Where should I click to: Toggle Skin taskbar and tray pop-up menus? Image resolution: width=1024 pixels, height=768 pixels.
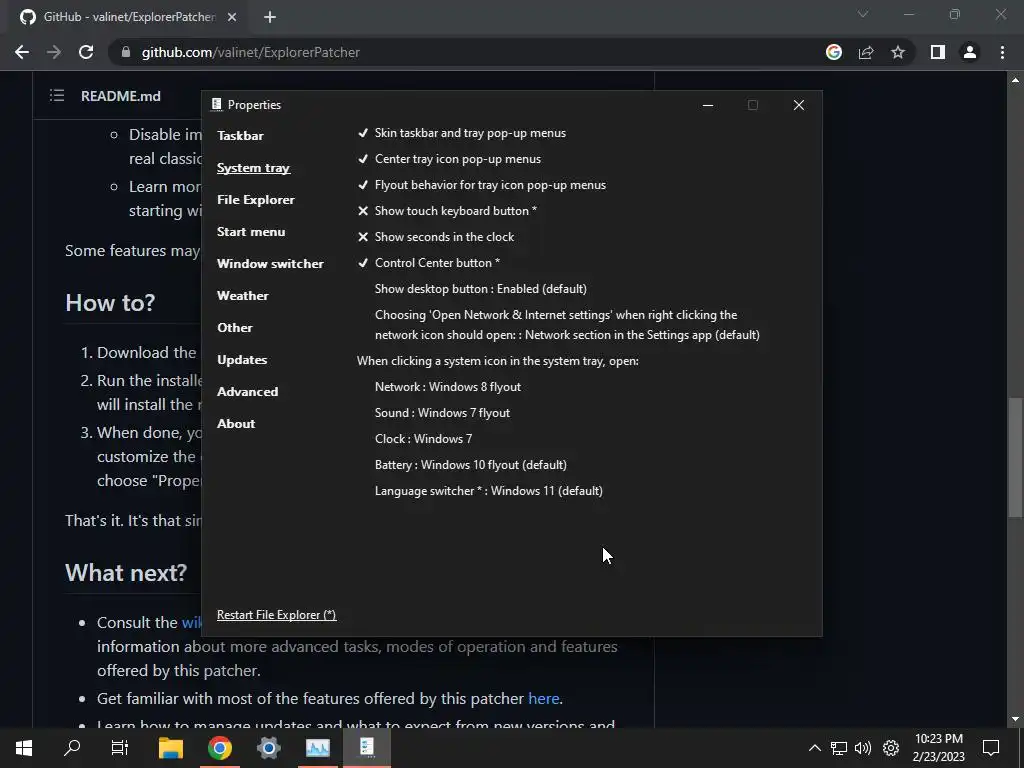pyautogui.click(x=462, y=133)
